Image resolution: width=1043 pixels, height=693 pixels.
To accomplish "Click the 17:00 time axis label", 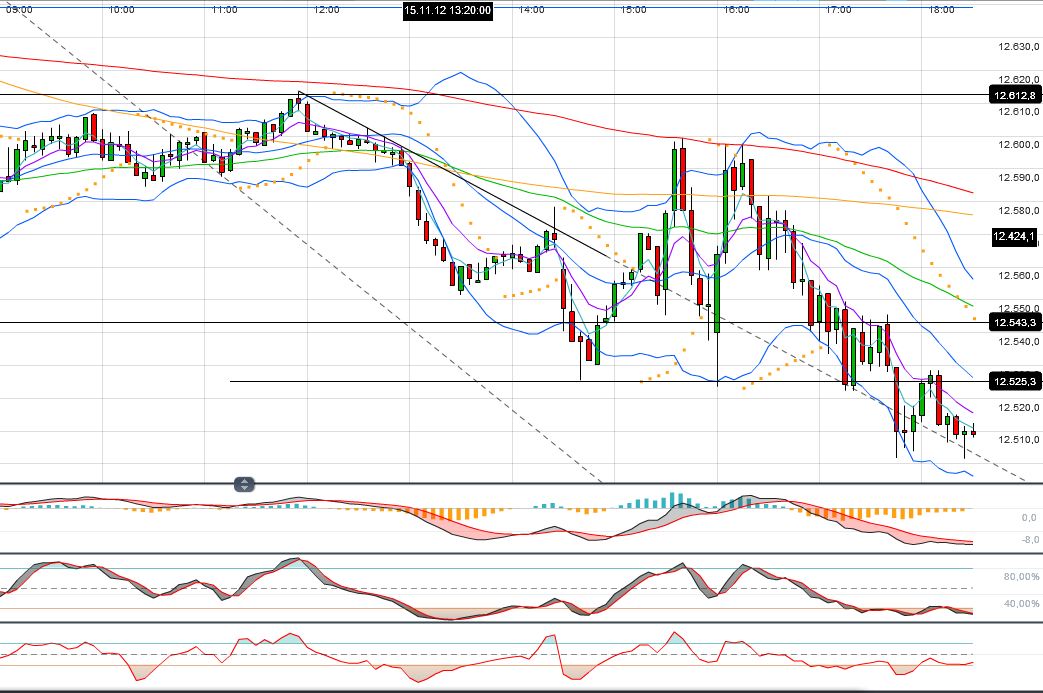I will [838, 9].
